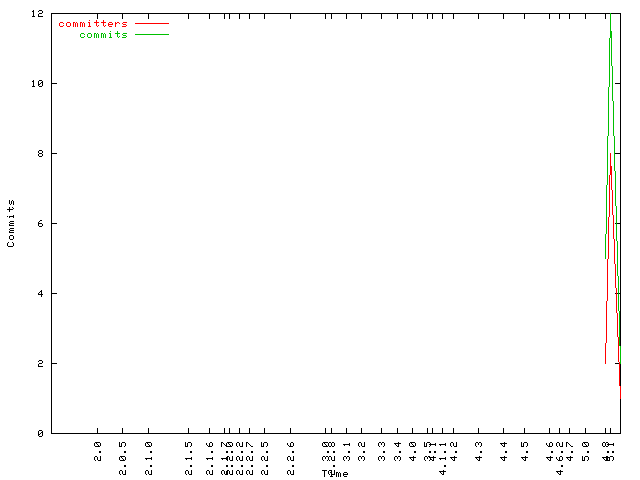This screenshot has height=480, width=640.
Task: Click the vertical Commits axis title
Action: [11, 223]
